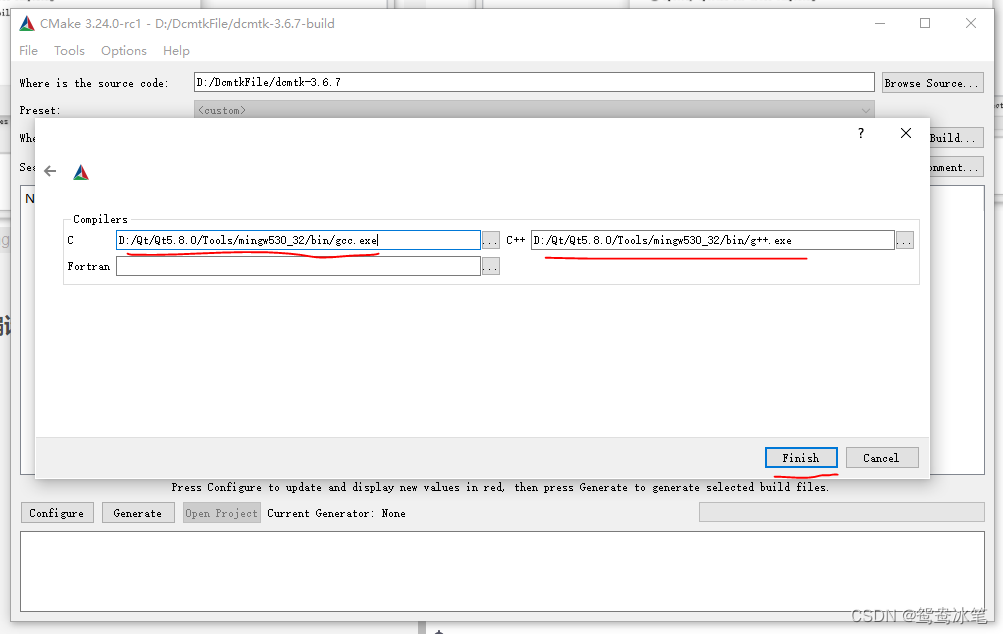Focus the C++ compiler path field
The width and height of the screenshot is (1003, 634).
(713, 240)
